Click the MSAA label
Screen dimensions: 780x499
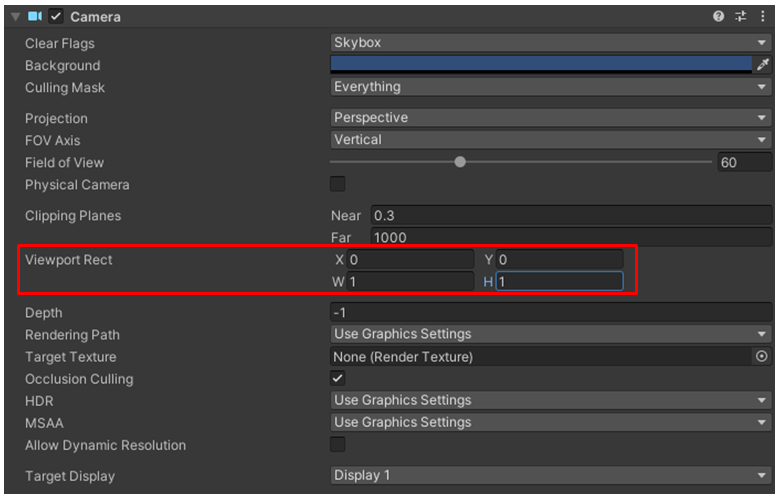[x=44, y=423]
